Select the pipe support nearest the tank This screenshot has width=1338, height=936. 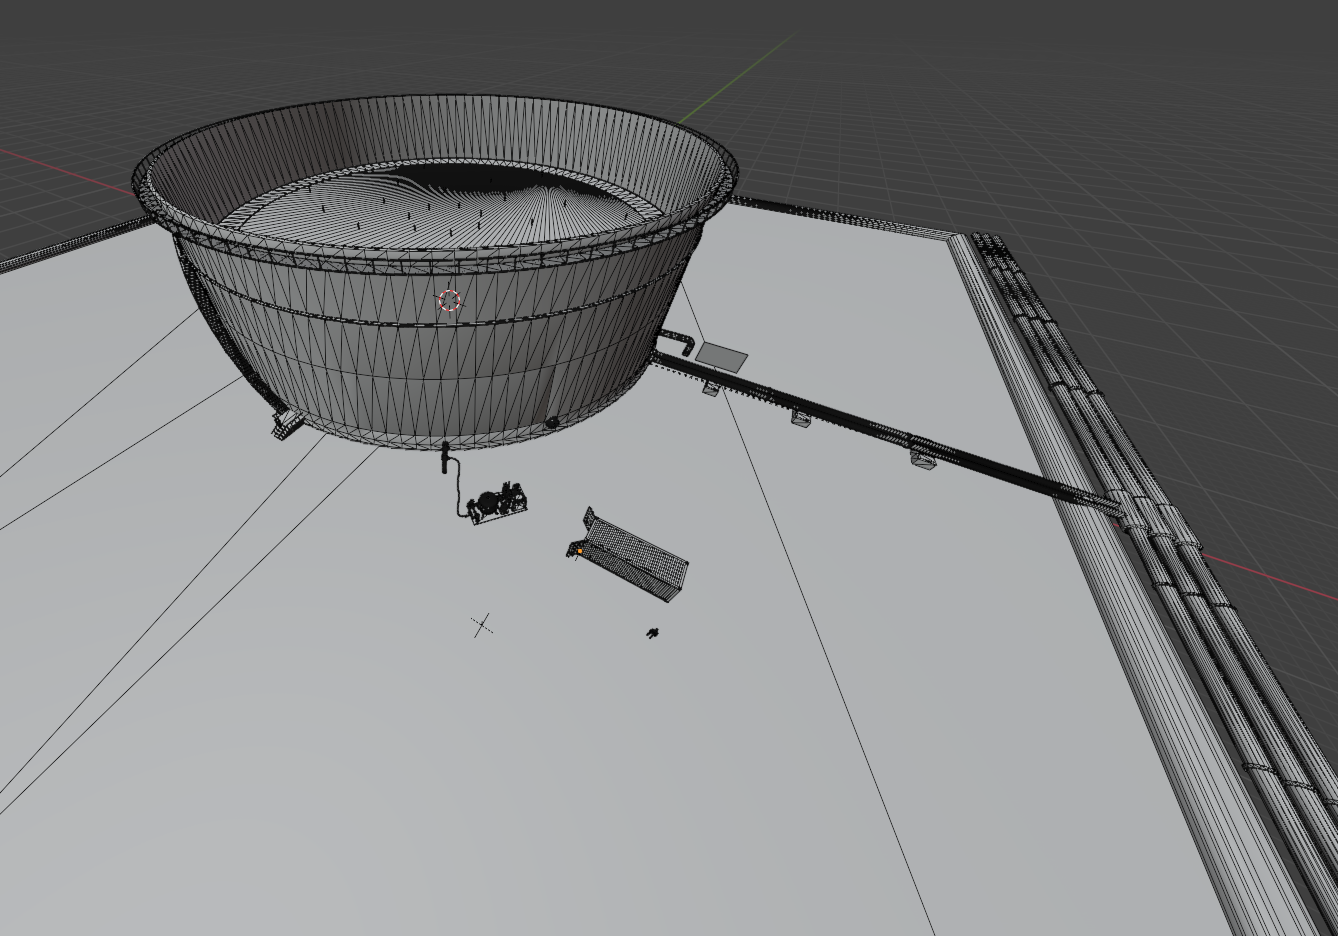[x=710, y=388]
